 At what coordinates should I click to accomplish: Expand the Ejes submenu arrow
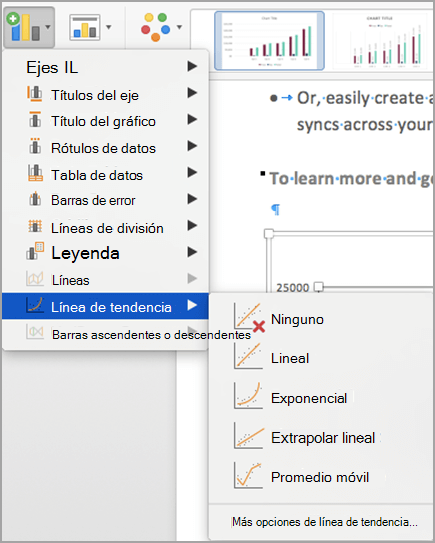tap(192, 66)
